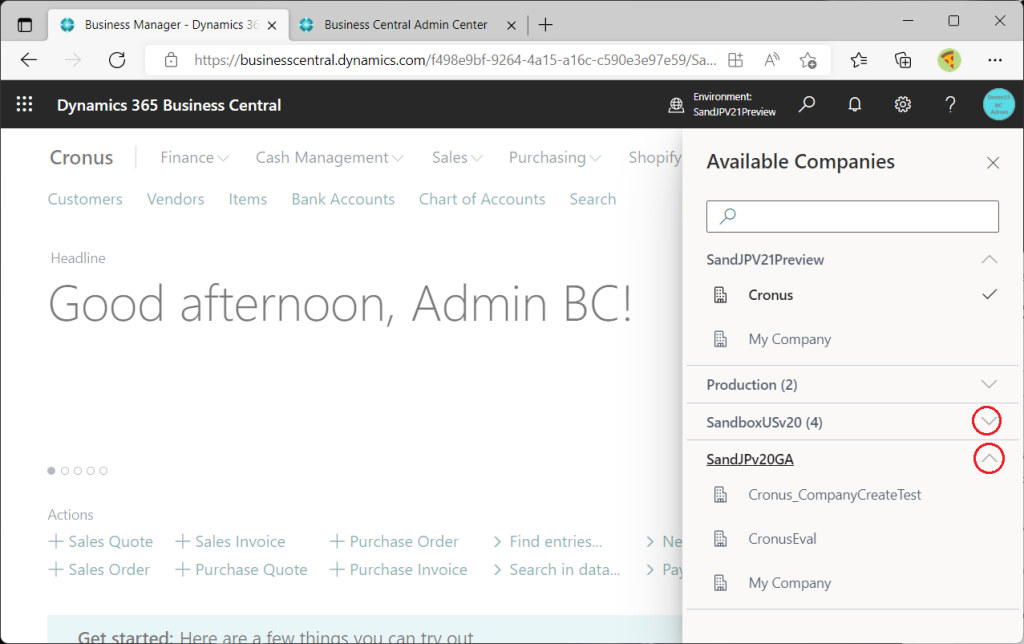Screen dimensions: 1024x644
Task: Open the browser profile picture
Action: pos(949,60)
